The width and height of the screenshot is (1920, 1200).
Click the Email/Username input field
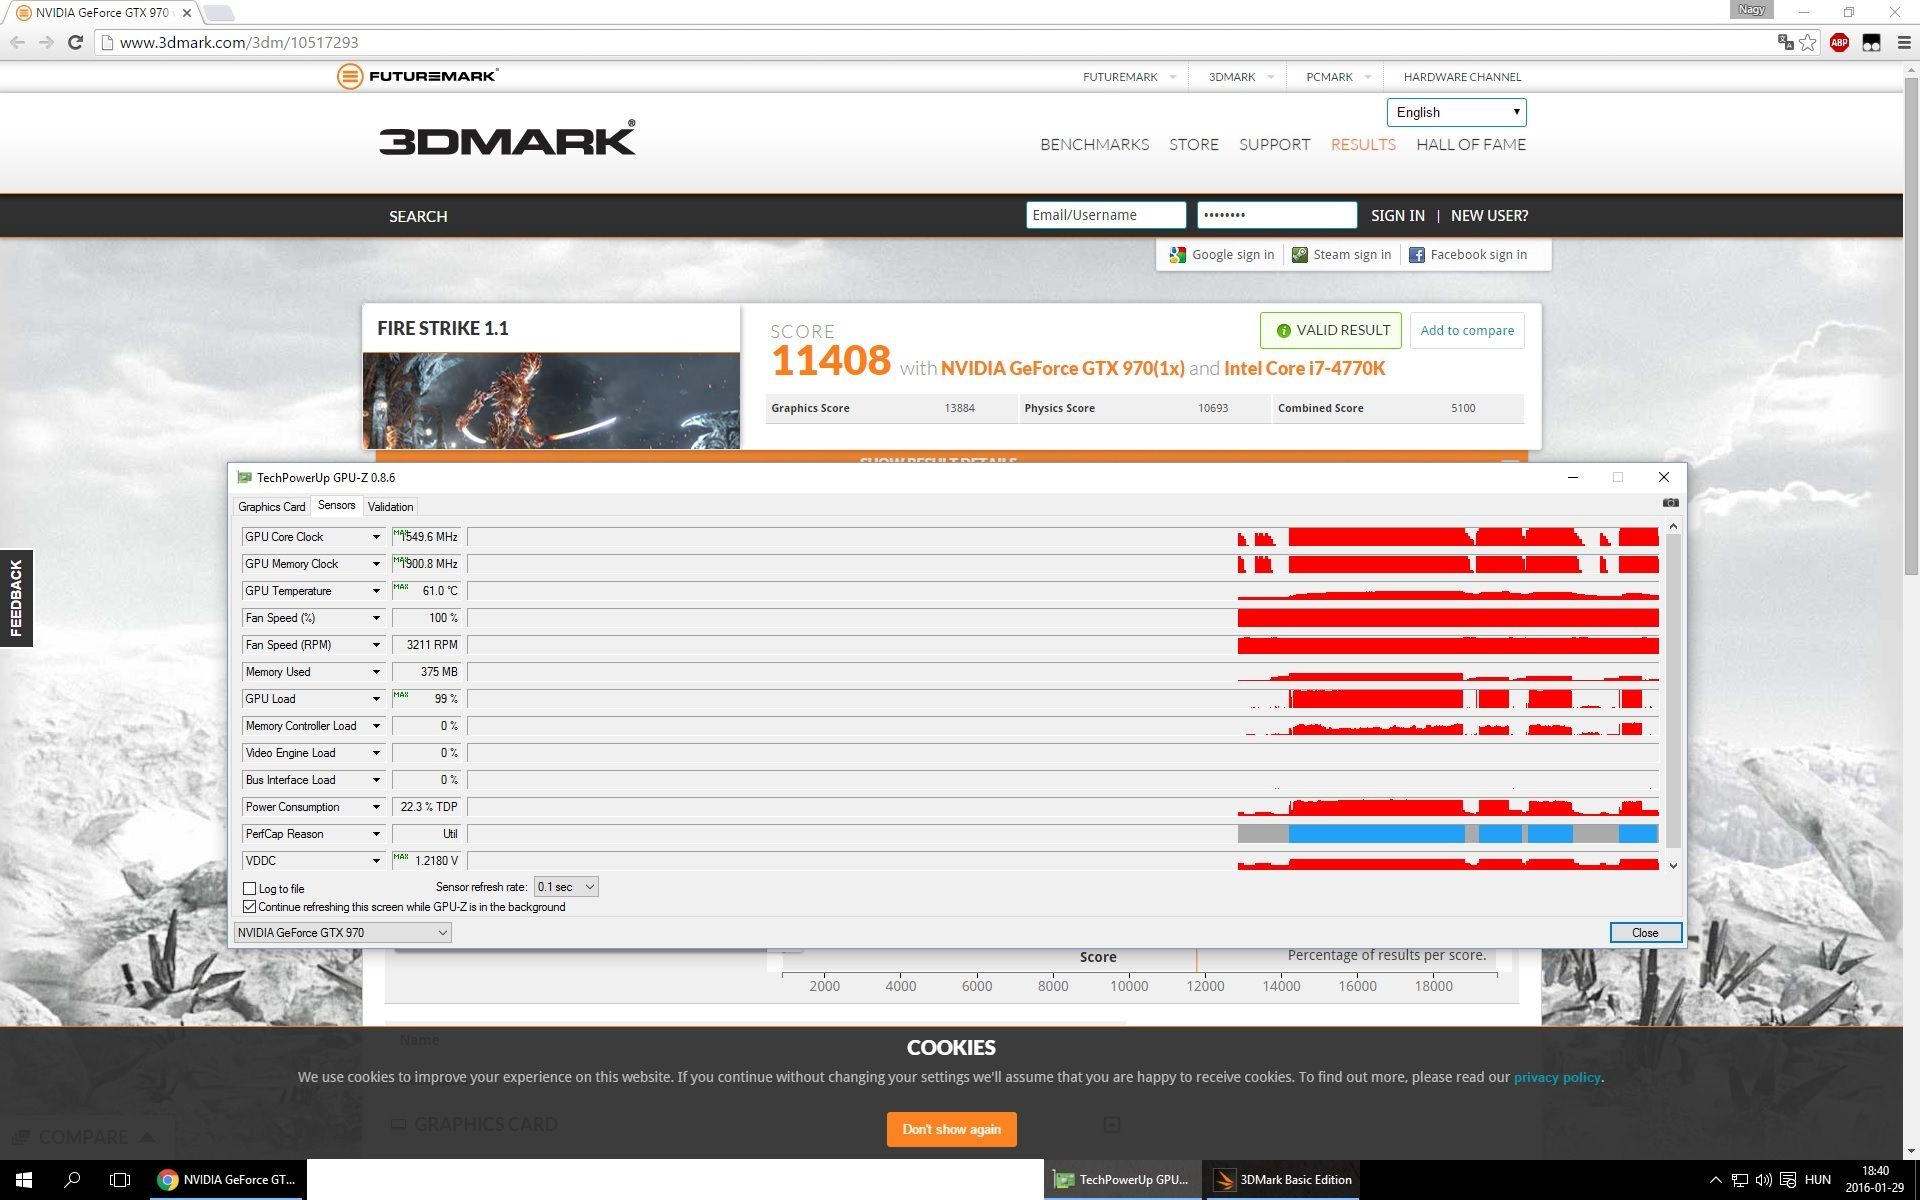(x=1106, y=215)
